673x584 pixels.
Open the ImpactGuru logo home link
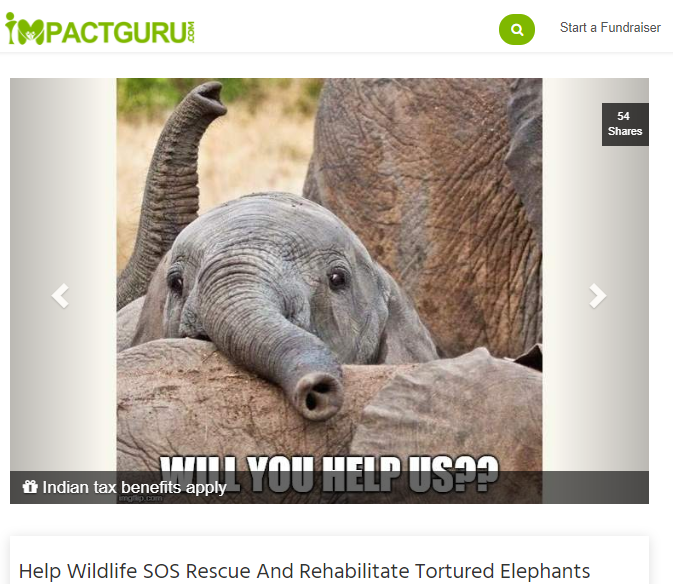point(100,29)
